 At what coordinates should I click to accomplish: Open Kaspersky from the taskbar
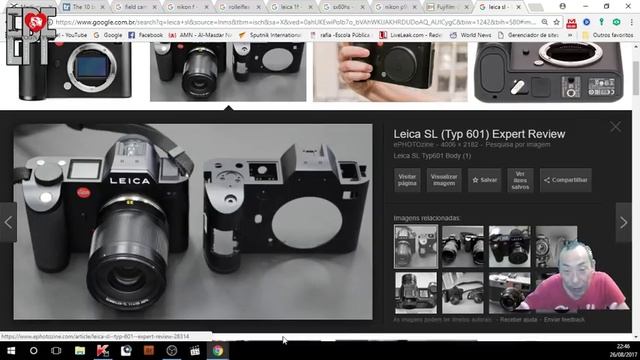point(103,351)
